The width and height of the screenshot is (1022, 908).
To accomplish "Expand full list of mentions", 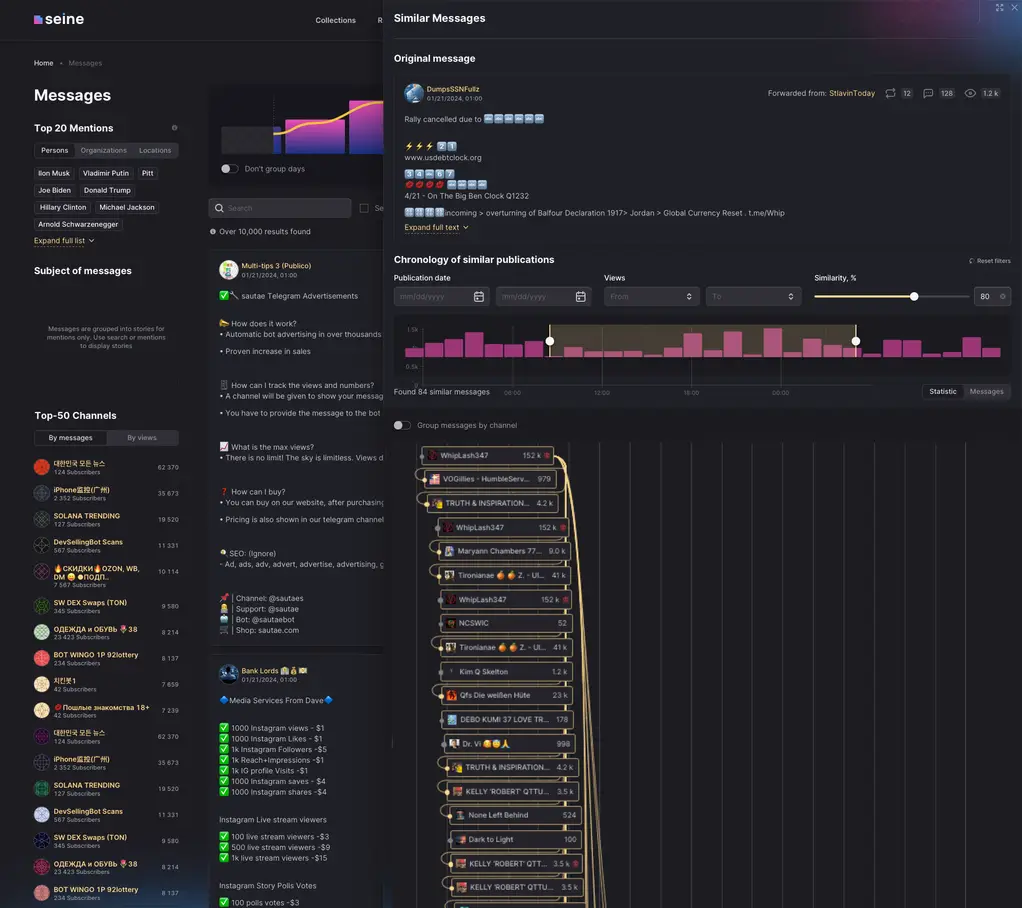I will (64, 241).
